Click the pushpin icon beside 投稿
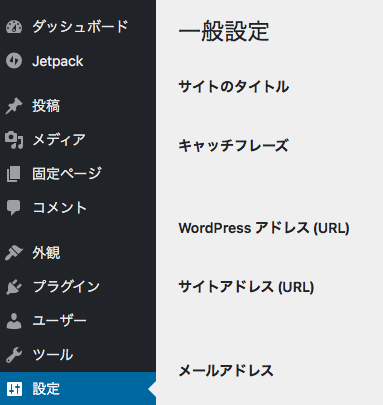 click(14, 106)
